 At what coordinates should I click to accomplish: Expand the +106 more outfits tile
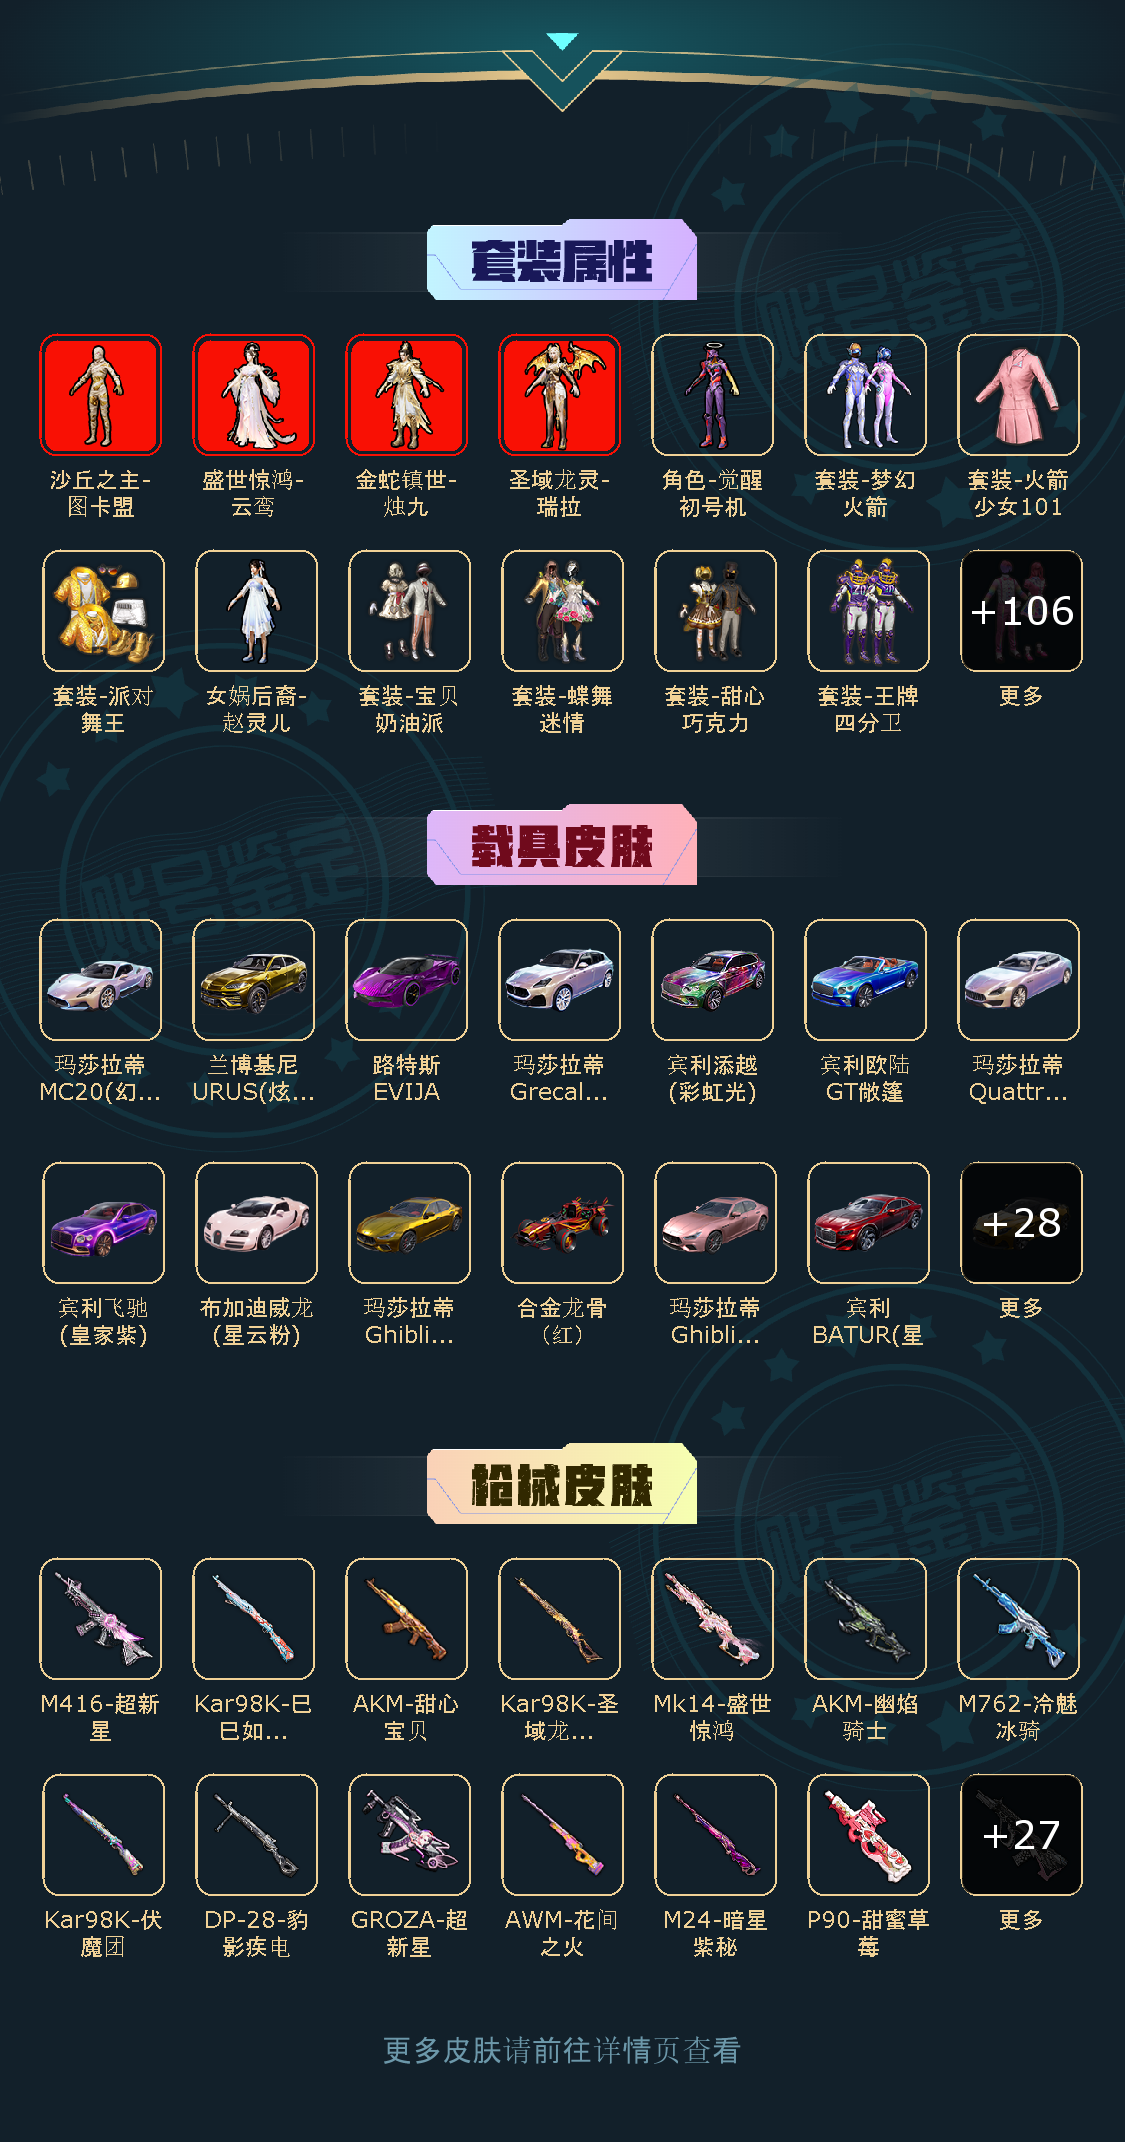pos(1021,611)
